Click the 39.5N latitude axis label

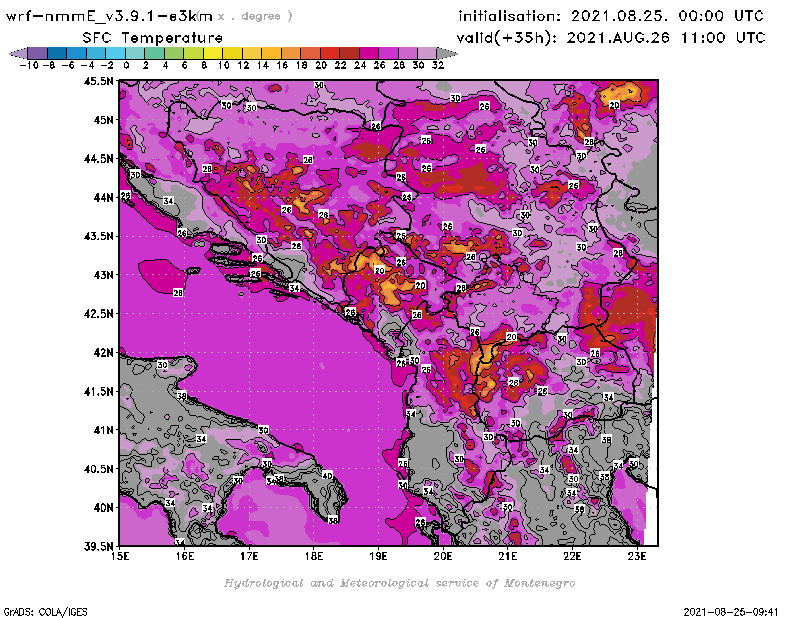coord(98,547)
